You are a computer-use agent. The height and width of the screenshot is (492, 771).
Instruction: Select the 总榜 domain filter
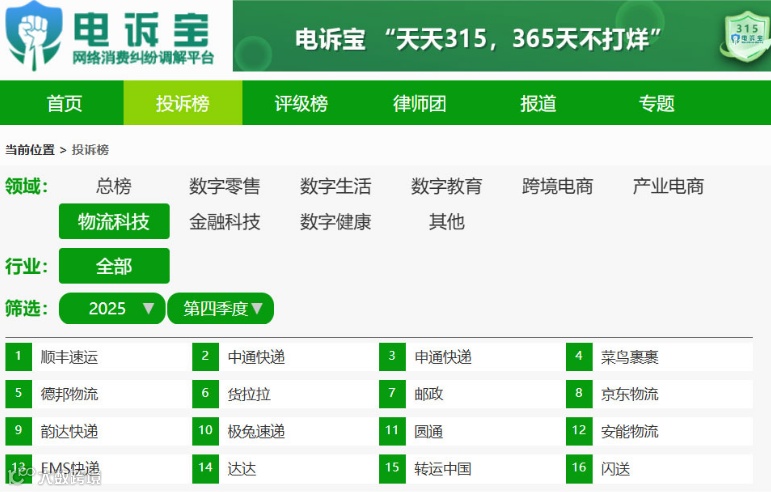tap(114, 186)
